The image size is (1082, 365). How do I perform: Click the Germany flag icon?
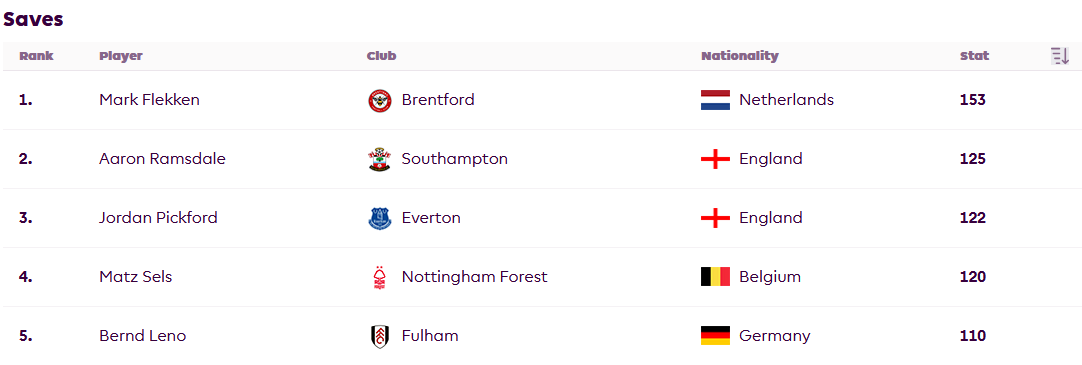coord(715,336)
